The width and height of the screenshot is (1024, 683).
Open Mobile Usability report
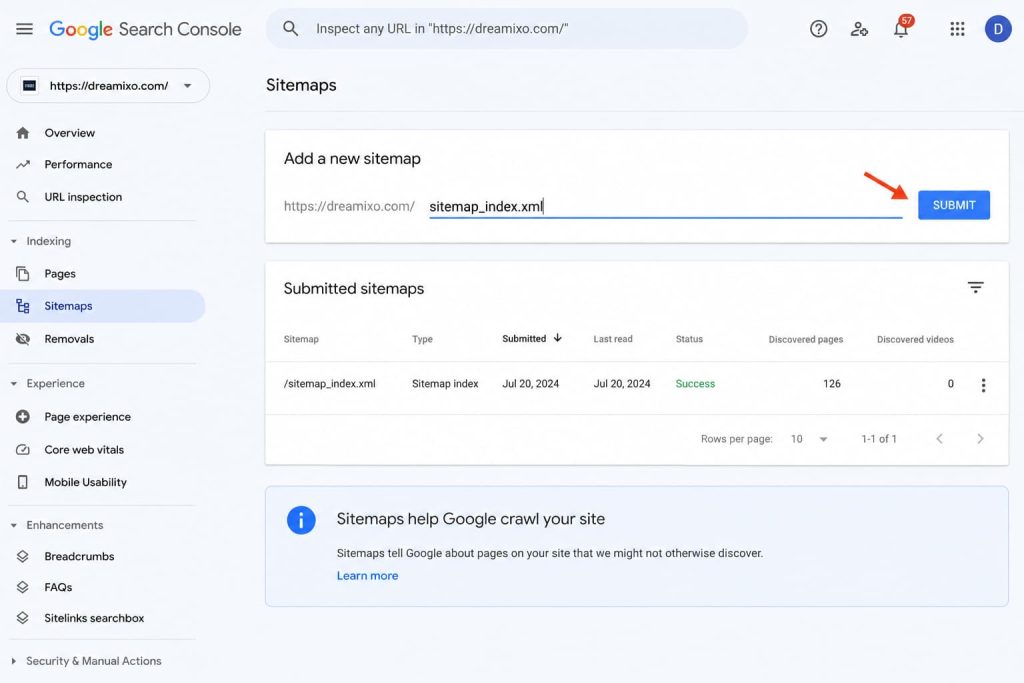coord(85,482)
